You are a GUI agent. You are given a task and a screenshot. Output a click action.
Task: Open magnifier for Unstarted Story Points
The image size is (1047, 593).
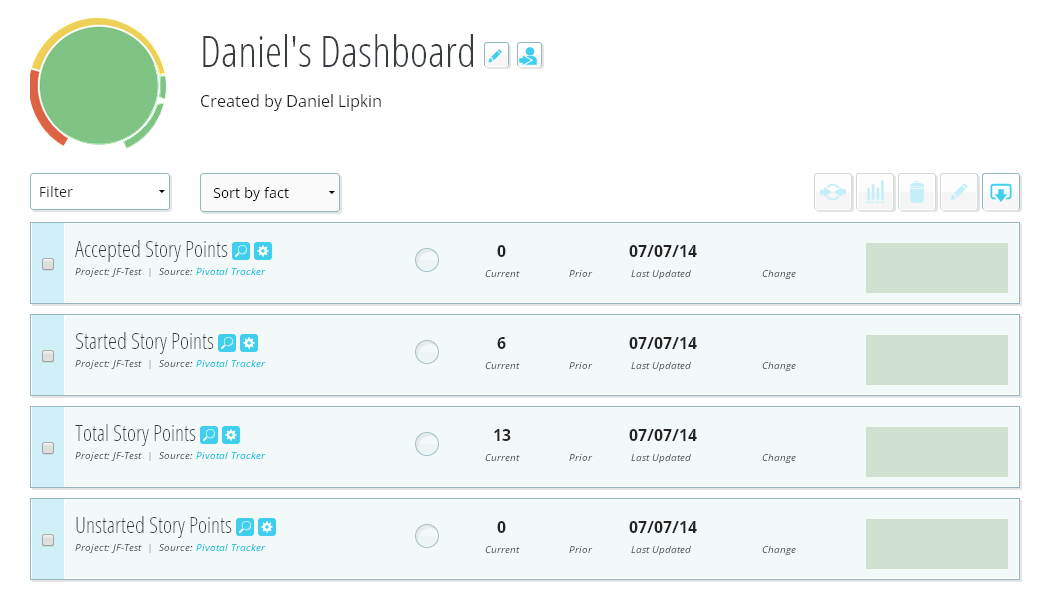(245, 527)
